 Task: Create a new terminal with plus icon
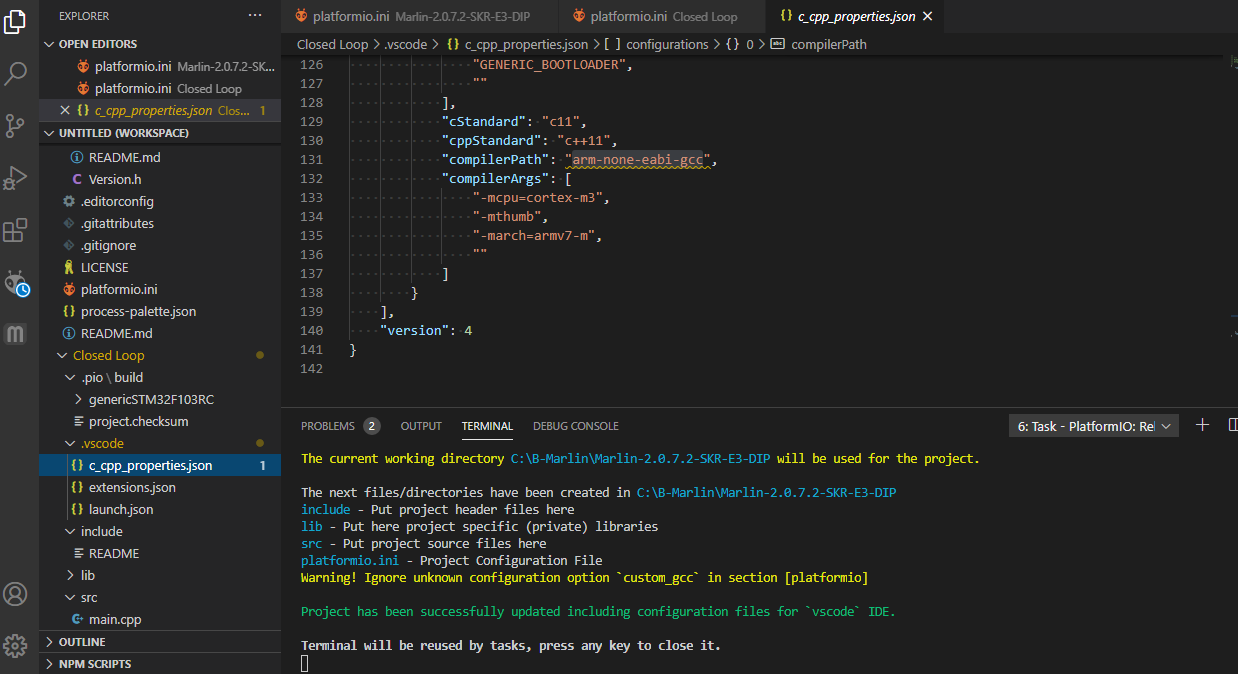1203,425
